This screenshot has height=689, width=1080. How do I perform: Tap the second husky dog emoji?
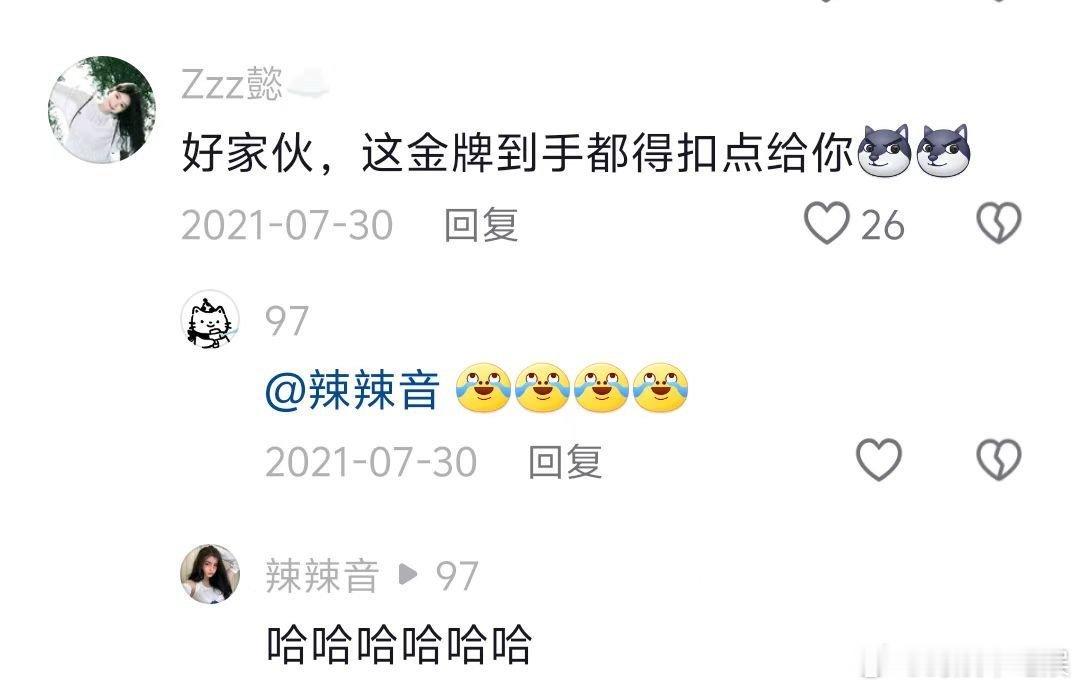click(943, 151)
